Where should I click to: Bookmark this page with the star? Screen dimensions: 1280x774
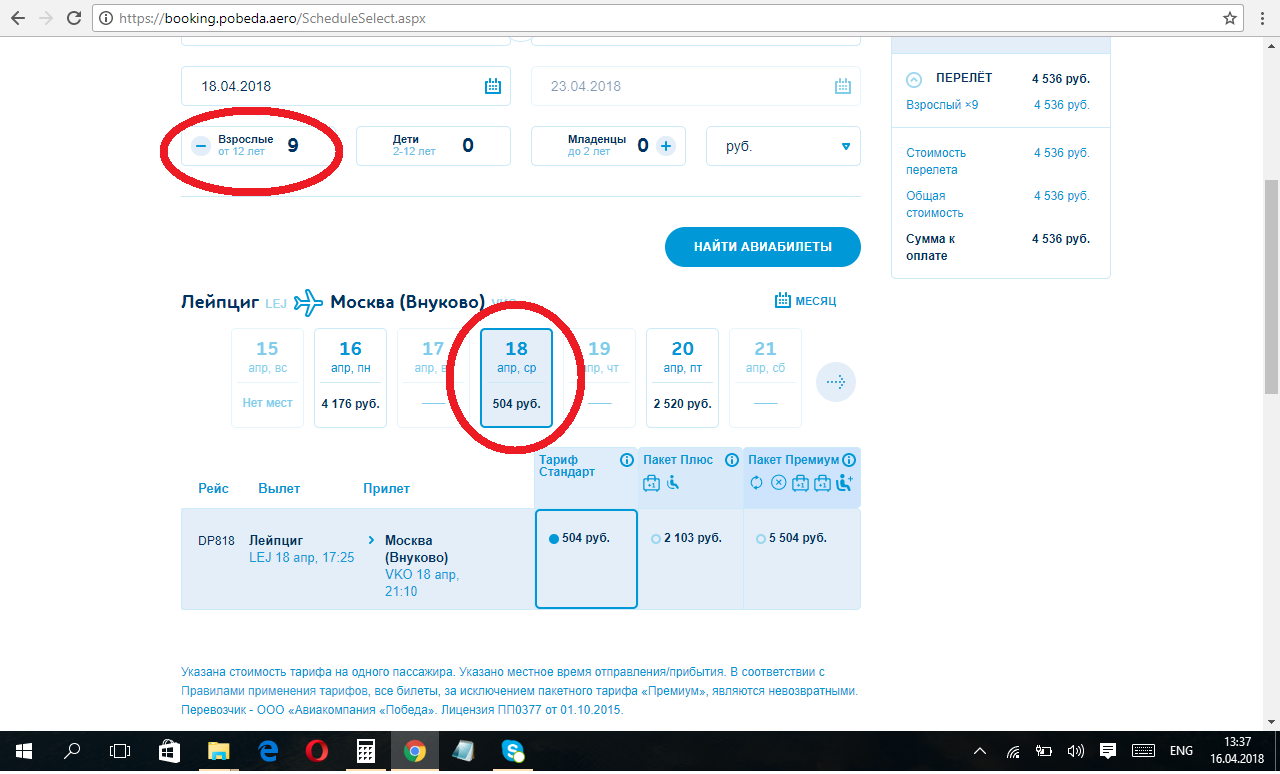tap(1230, 18)
